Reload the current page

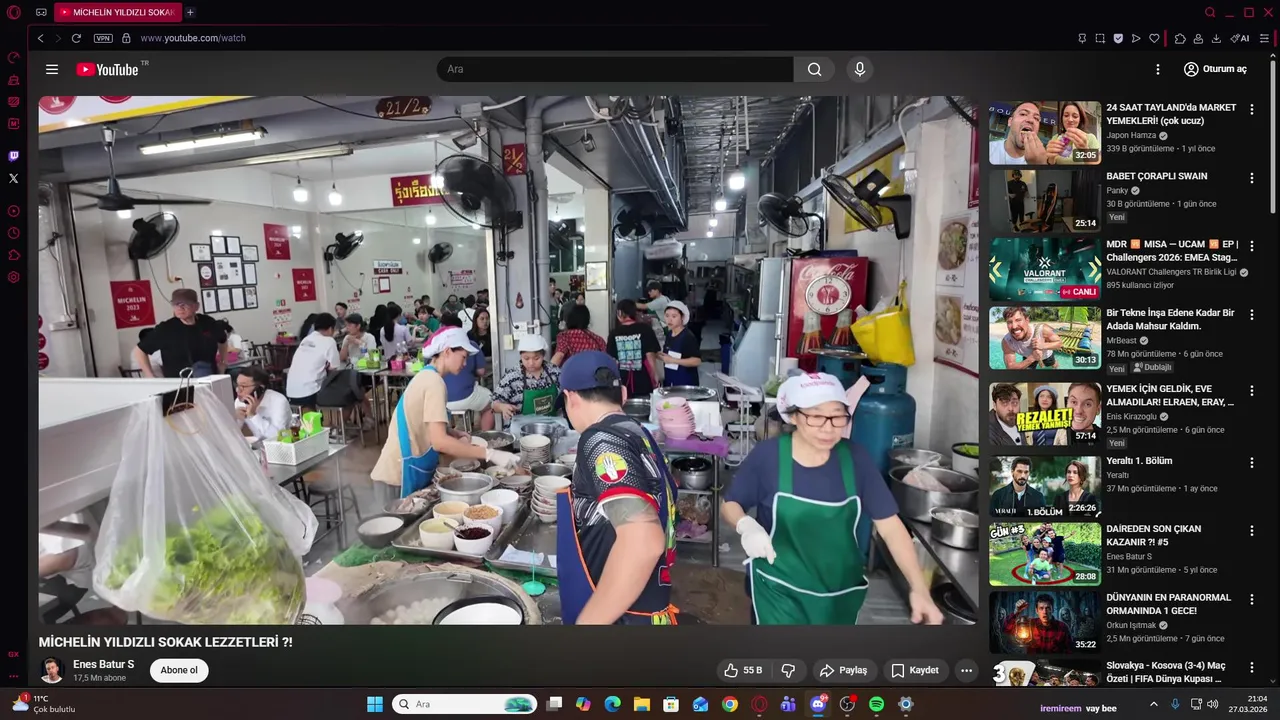click(76, 38)
